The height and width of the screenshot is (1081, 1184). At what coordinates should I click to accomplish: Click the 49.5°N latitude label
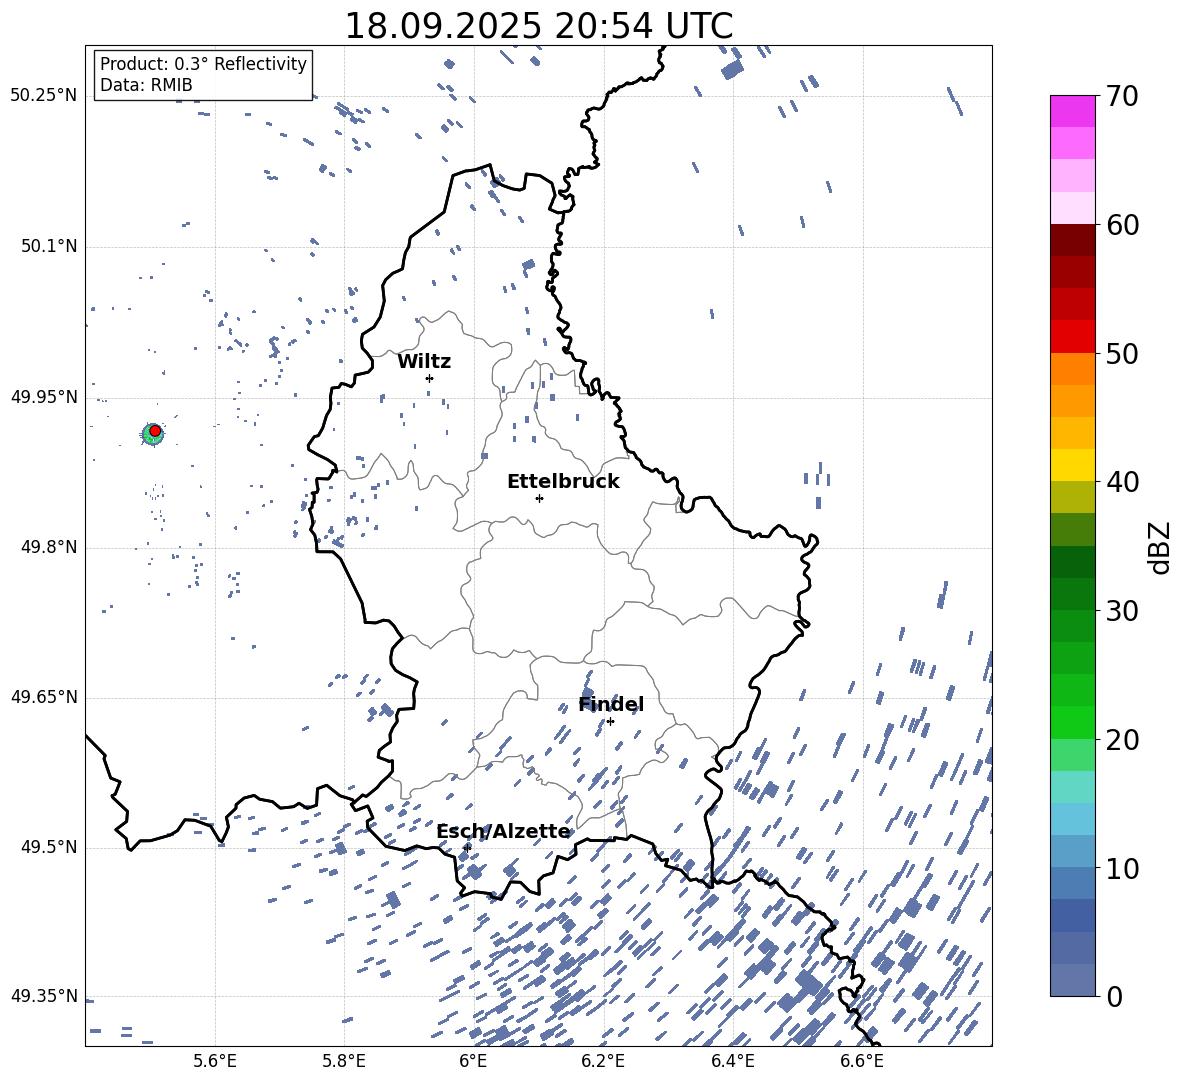[x=49, y=847]
